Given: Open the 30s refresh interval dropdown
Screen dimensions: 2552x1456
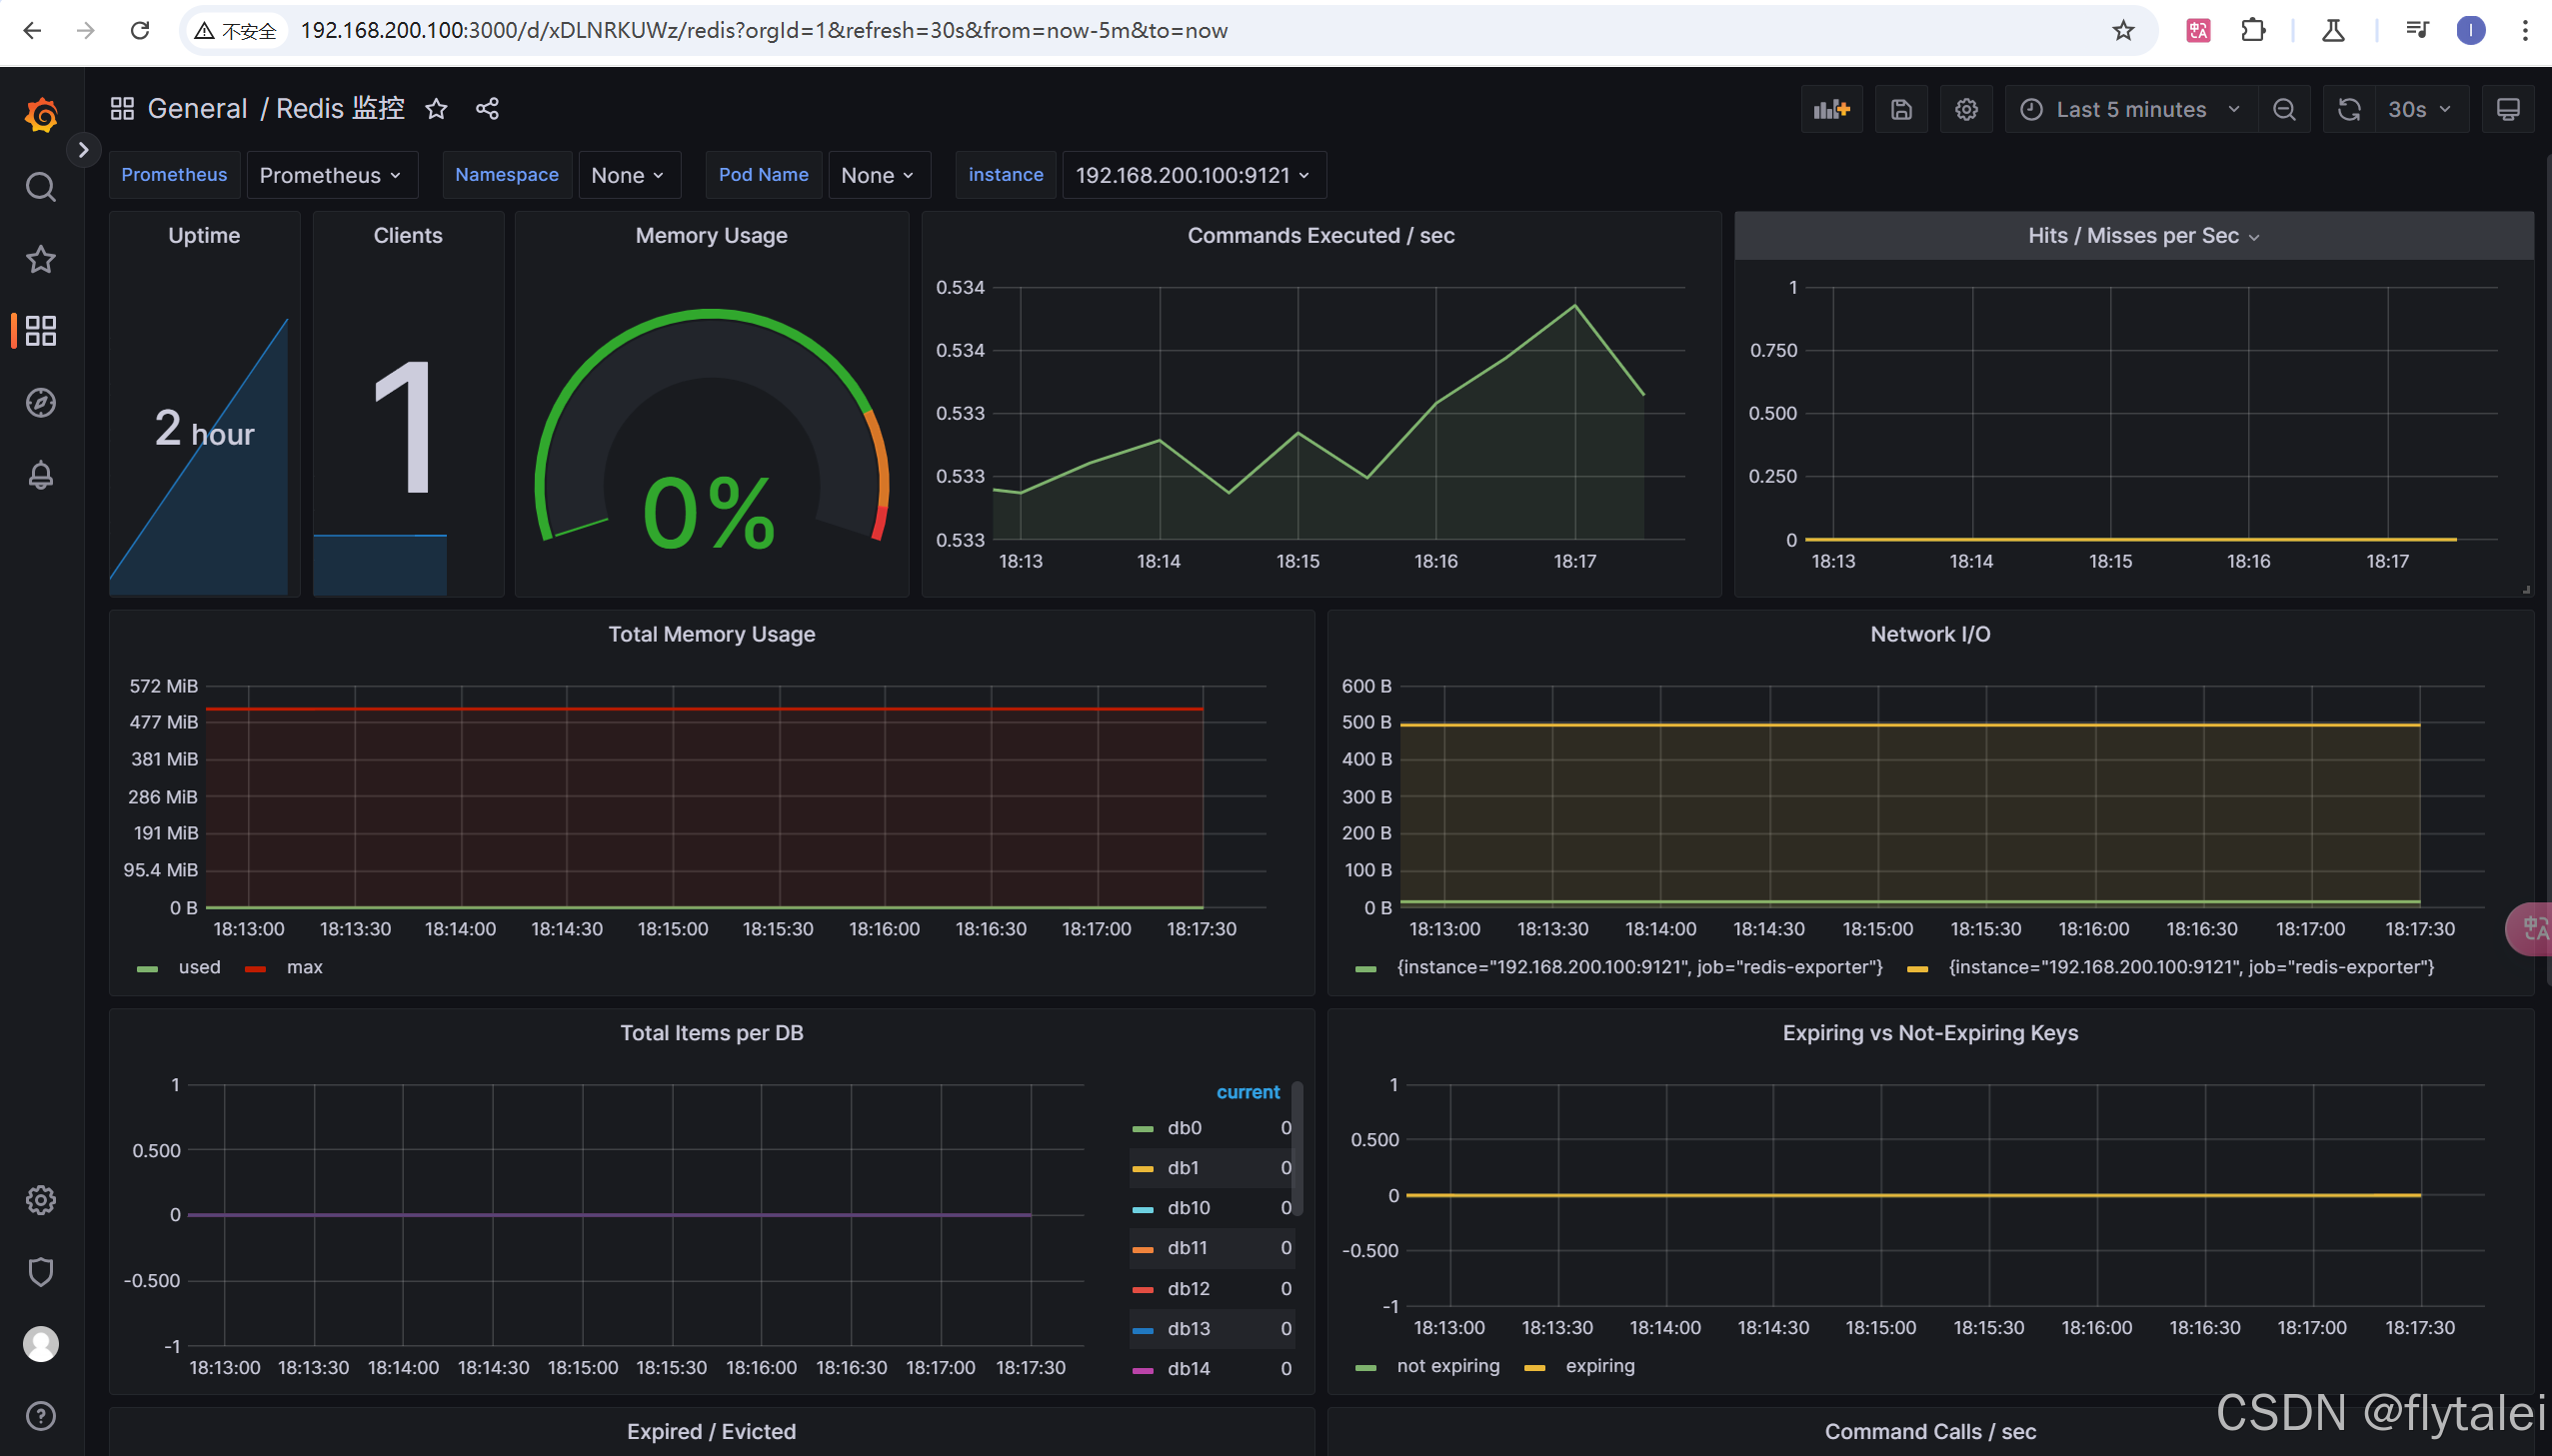Looking at the screenshot, I should [2419, 109].
